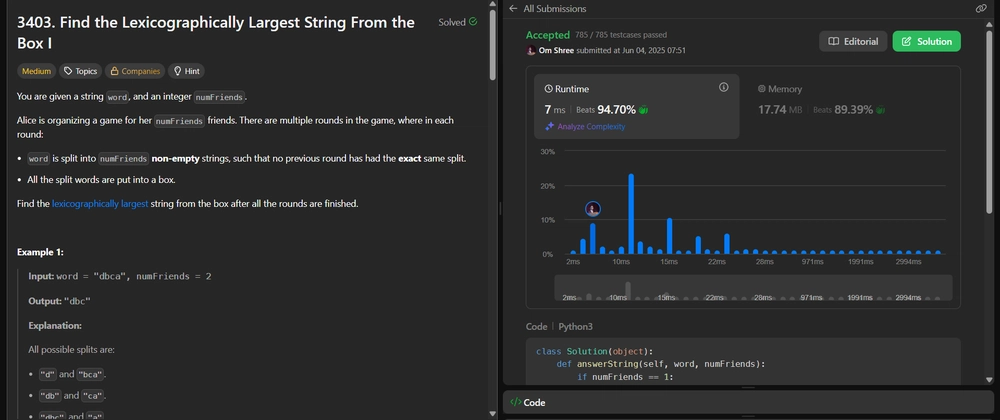Click the lightbulb icon on Hint
This screenshot has width=1000, height=420.
pos(177,71)
